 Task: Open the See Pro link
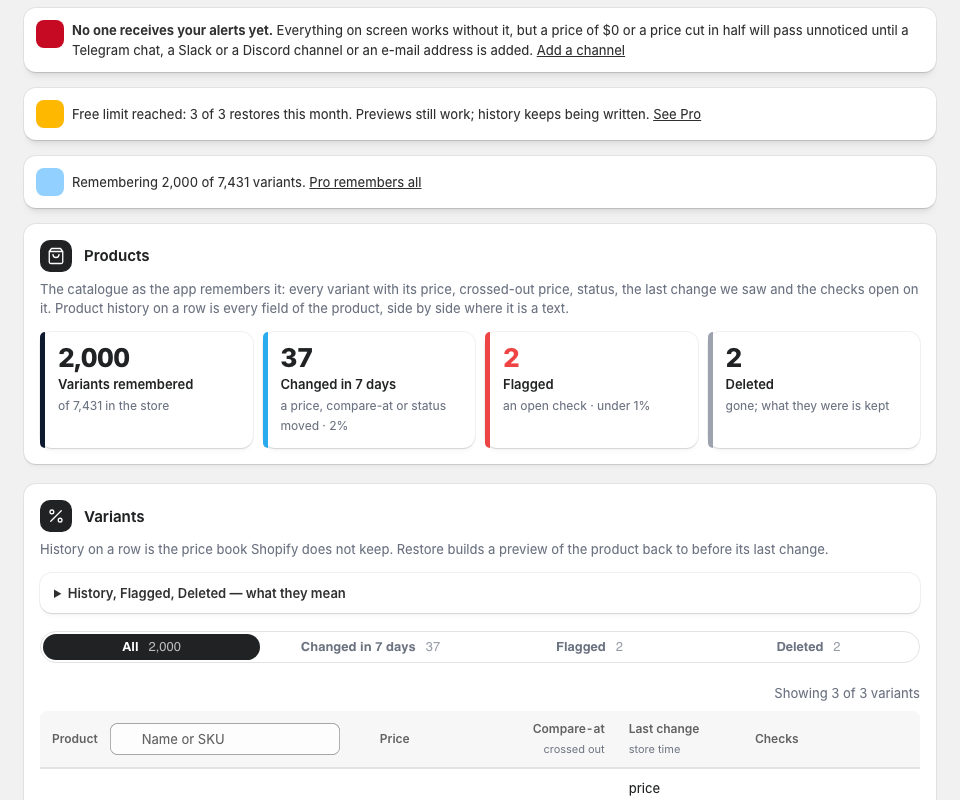(677, 114)
